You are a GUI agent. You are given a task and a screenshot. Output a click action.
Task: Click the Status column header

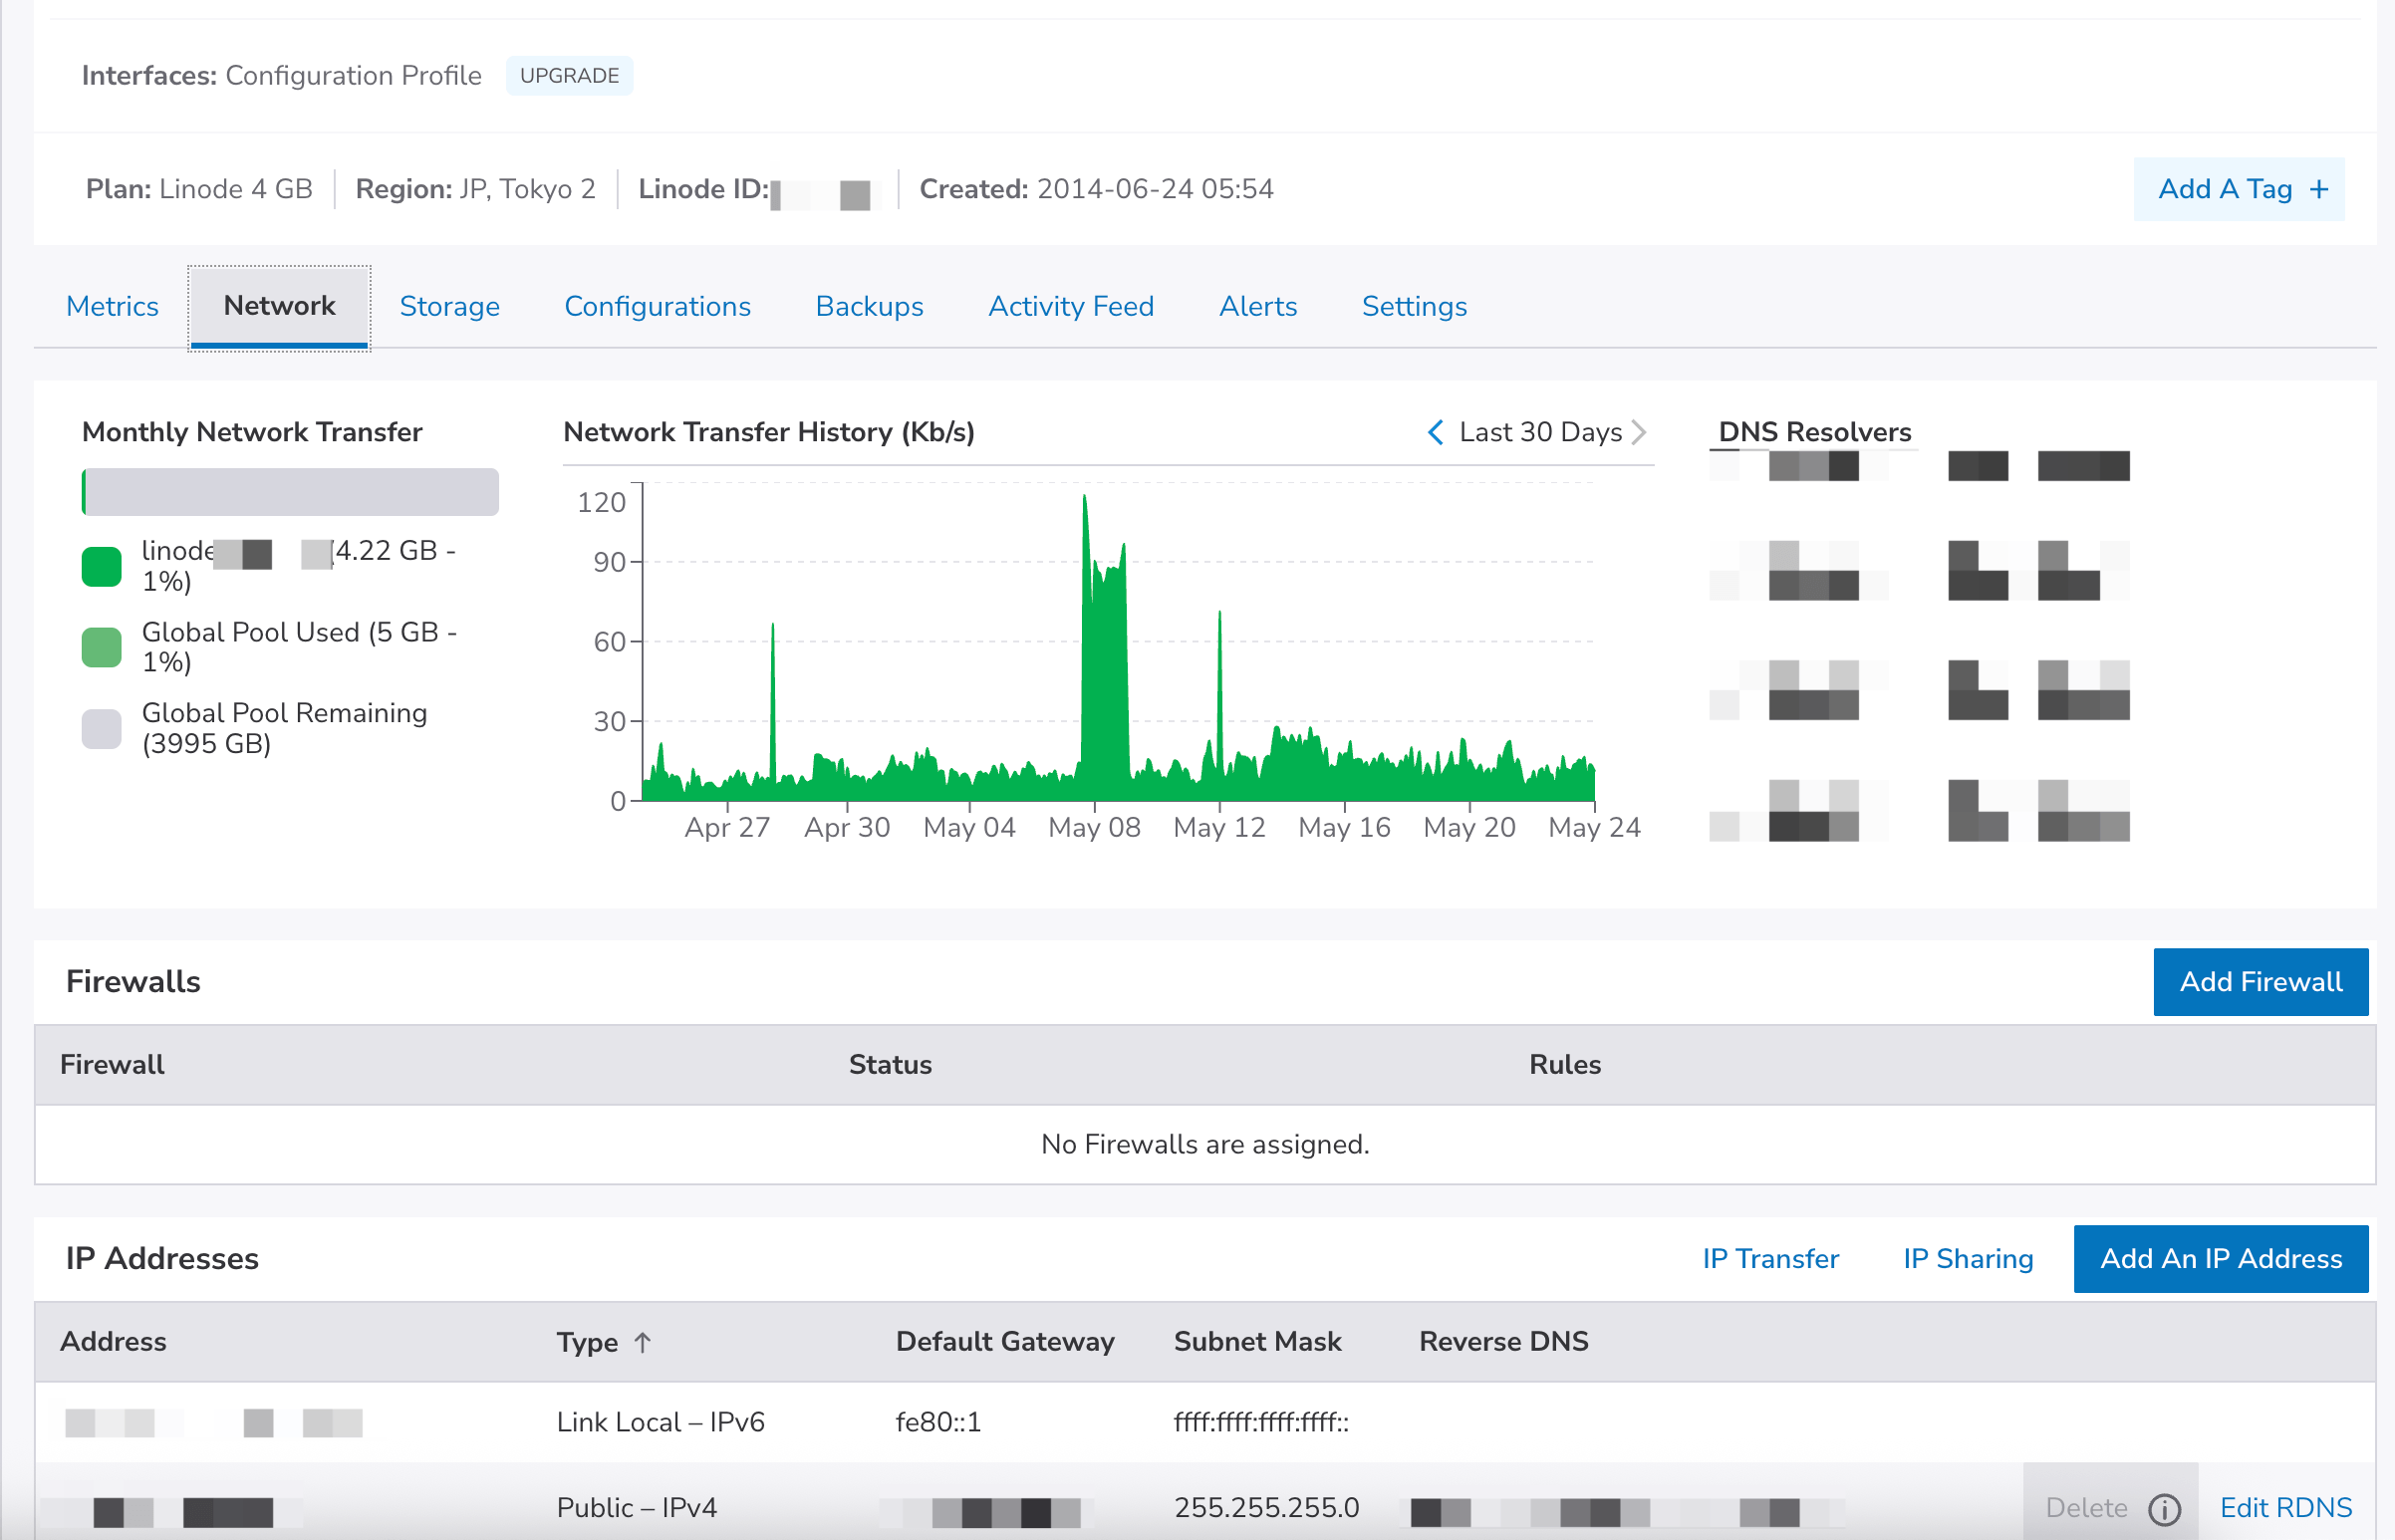tap(890, 1065)
